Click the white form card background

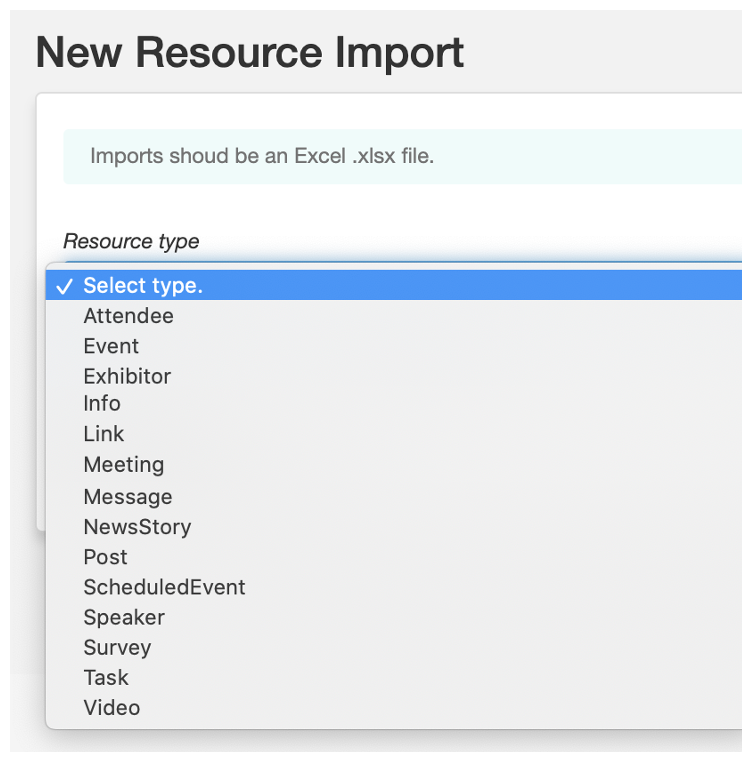(389, 208)
